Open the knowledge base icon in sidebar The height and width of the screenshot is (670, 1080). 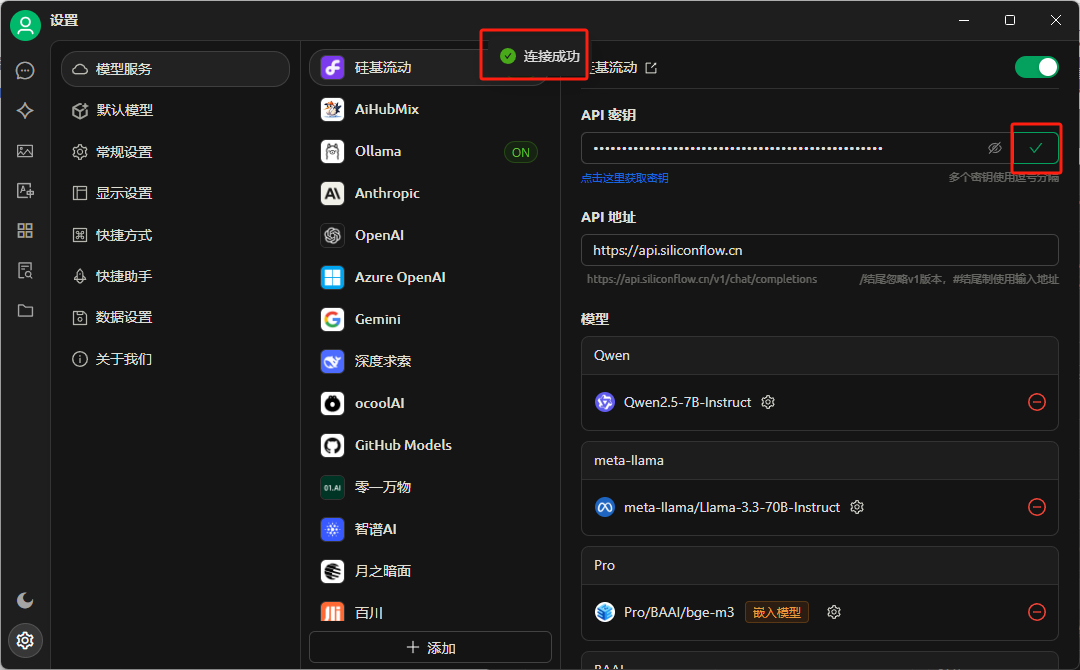25,271
